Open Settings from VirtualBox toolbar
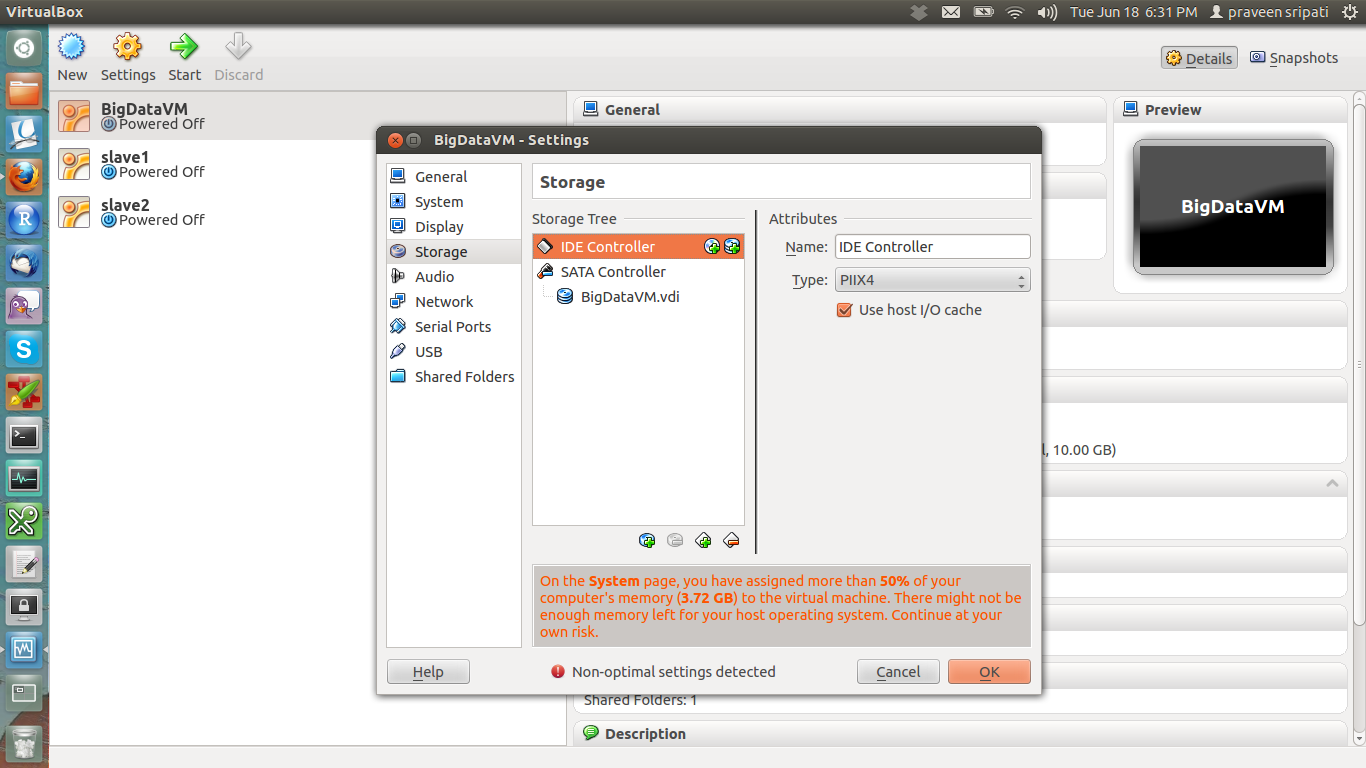The image size is (1366, 768). coord(128,57)
